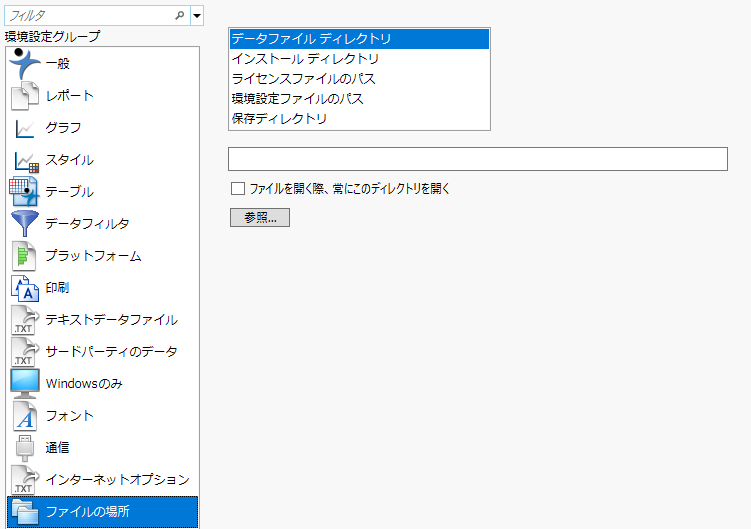Click the プラットフォーム green bars icon
751x529 pixels.
point(24,255)
